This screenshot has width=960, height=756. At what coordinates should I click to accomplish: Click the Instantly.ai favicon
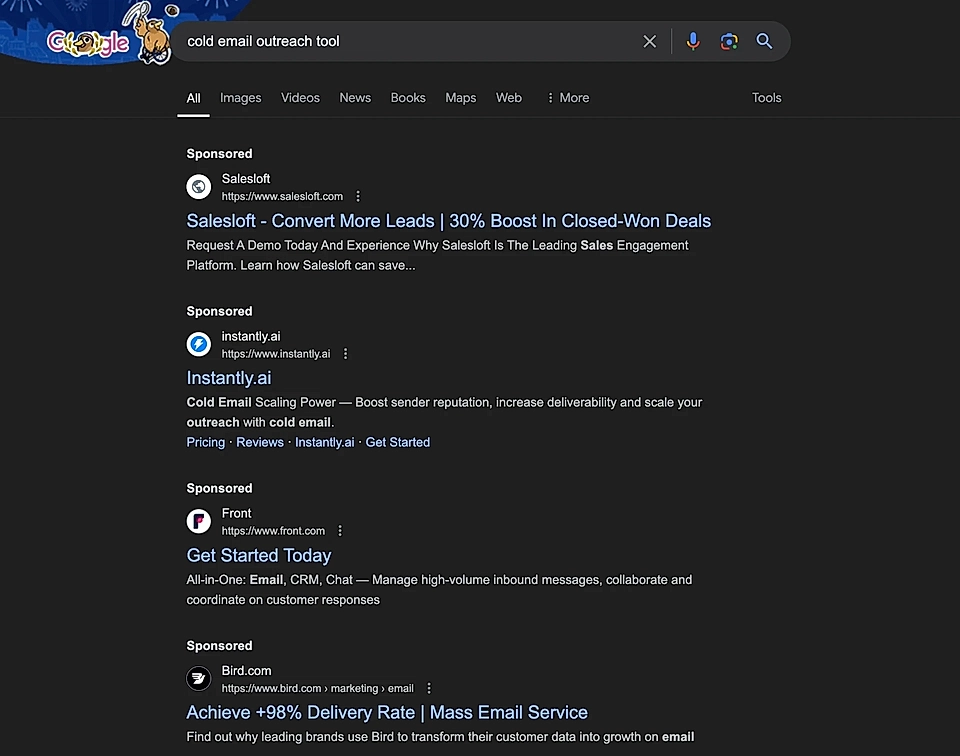point(198,343)
